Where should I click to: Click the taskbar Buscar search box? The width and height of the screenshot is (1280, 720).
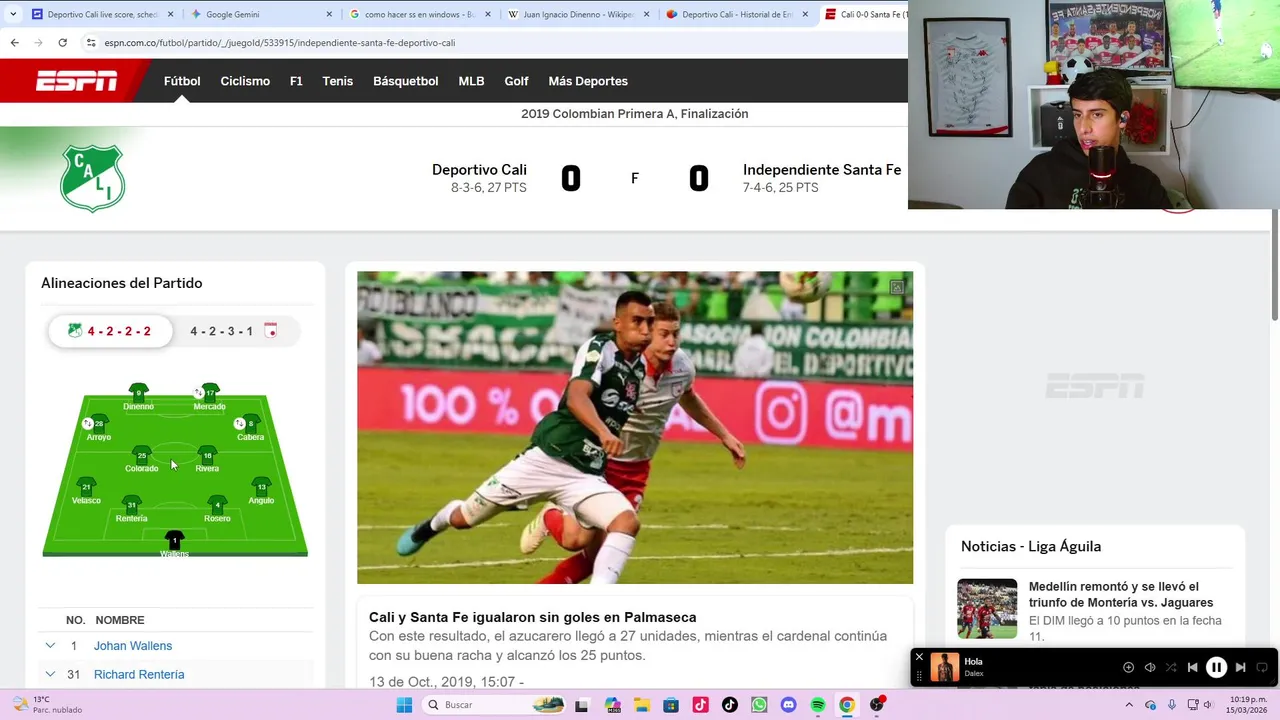(492, 705)
